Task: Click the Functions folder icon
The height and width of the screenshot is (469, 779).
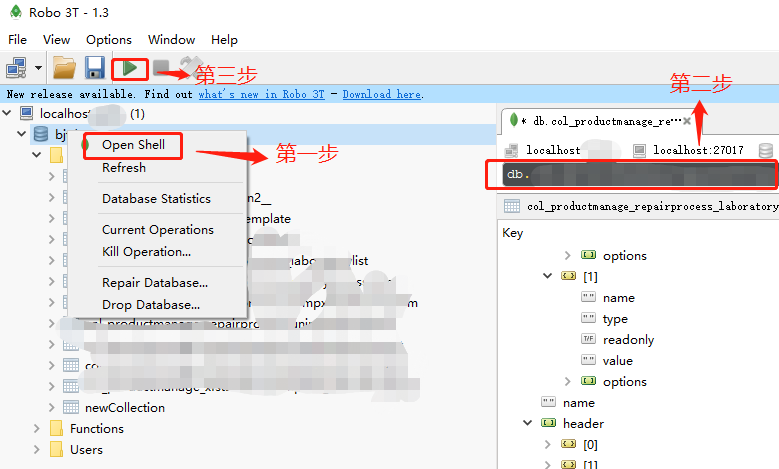Action: tap(57, 429)
